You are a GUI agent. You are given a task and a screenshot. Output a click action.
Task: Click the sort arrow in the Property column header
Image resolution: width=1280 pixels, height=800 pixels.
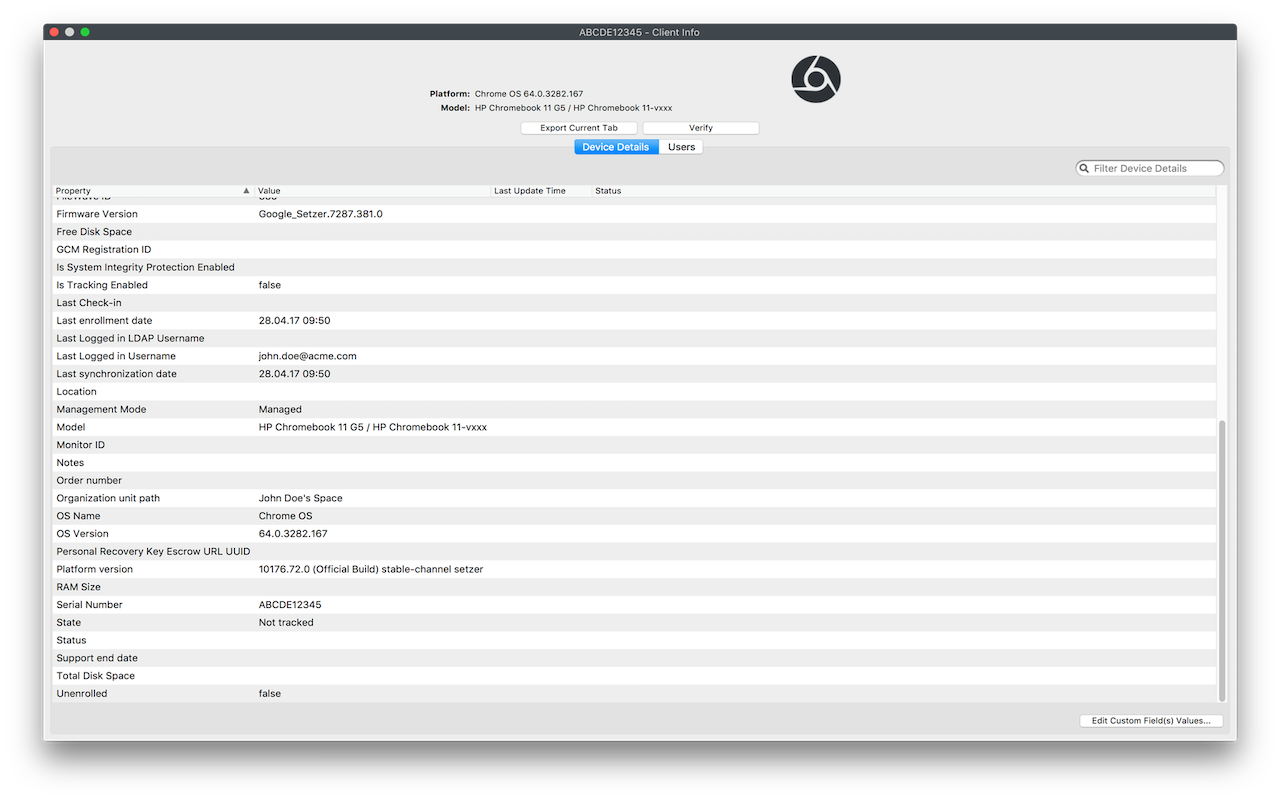[x=246, y=191]
